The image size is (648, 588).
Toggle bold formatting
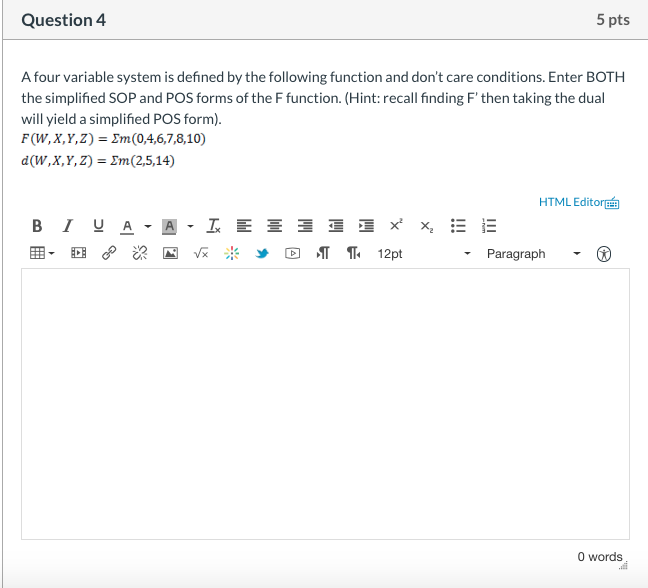(37, 226)
